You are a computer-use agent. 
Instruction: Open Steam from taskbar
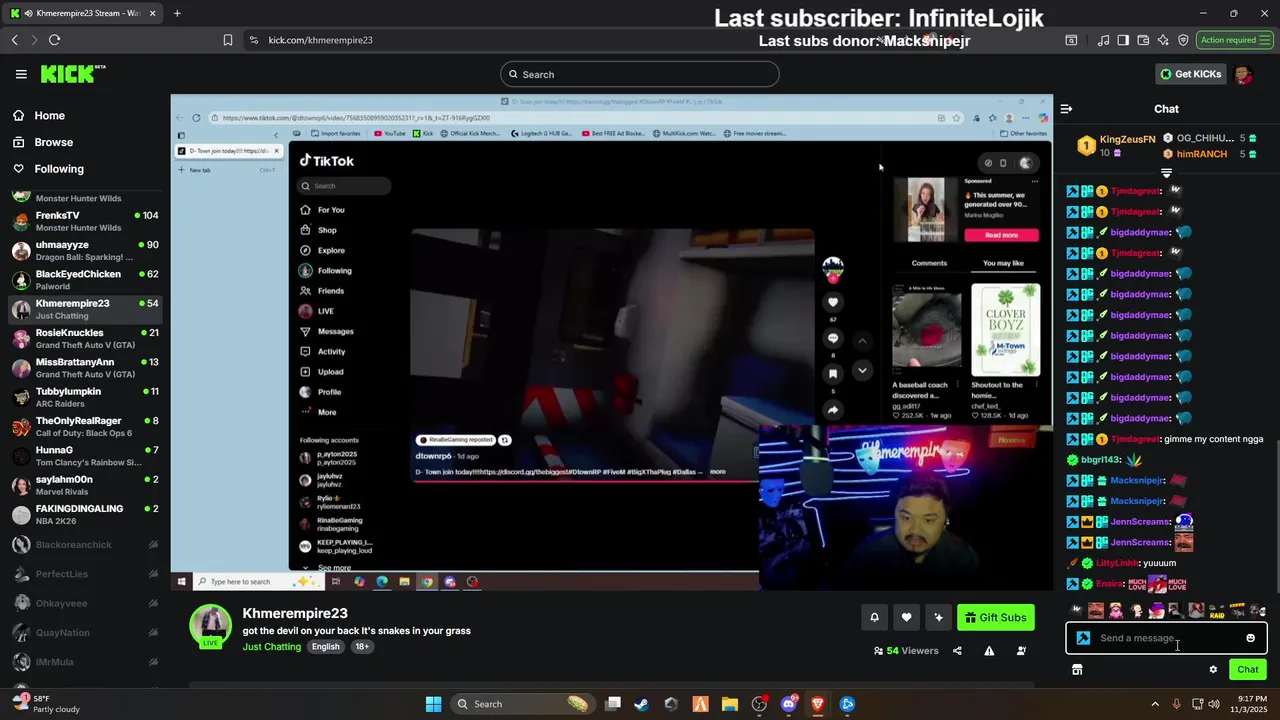641,704
